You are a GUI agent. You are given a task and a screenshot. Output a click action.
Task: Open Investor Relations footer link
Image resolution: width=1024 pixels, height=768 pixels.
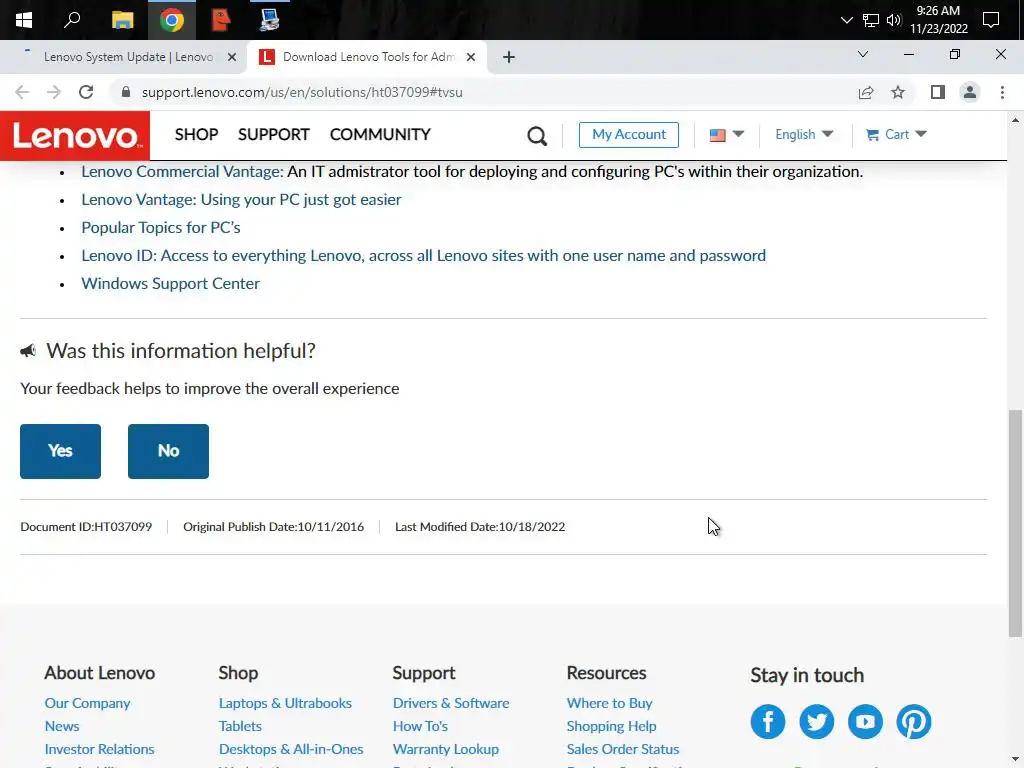click(99, 749)
